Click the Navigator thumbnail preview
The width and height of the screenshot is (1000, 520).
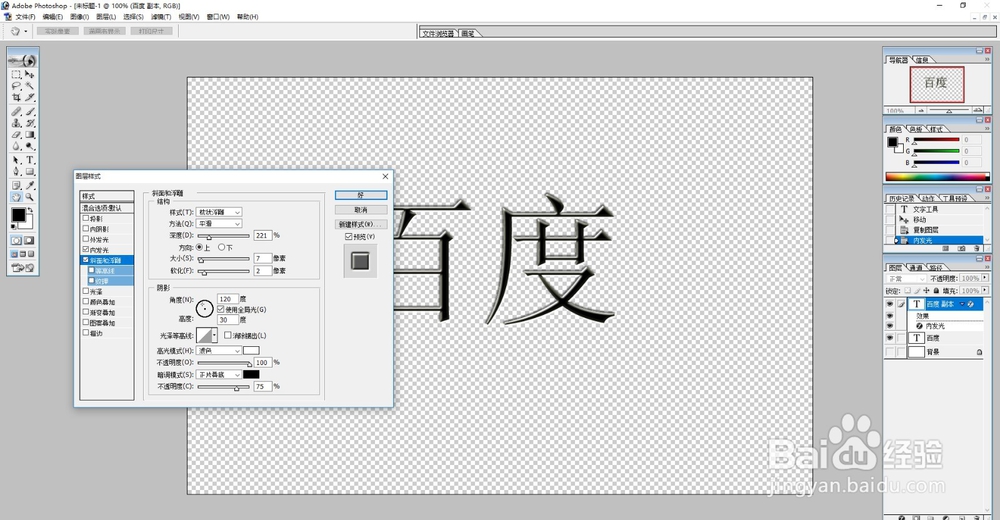(936, 84)
